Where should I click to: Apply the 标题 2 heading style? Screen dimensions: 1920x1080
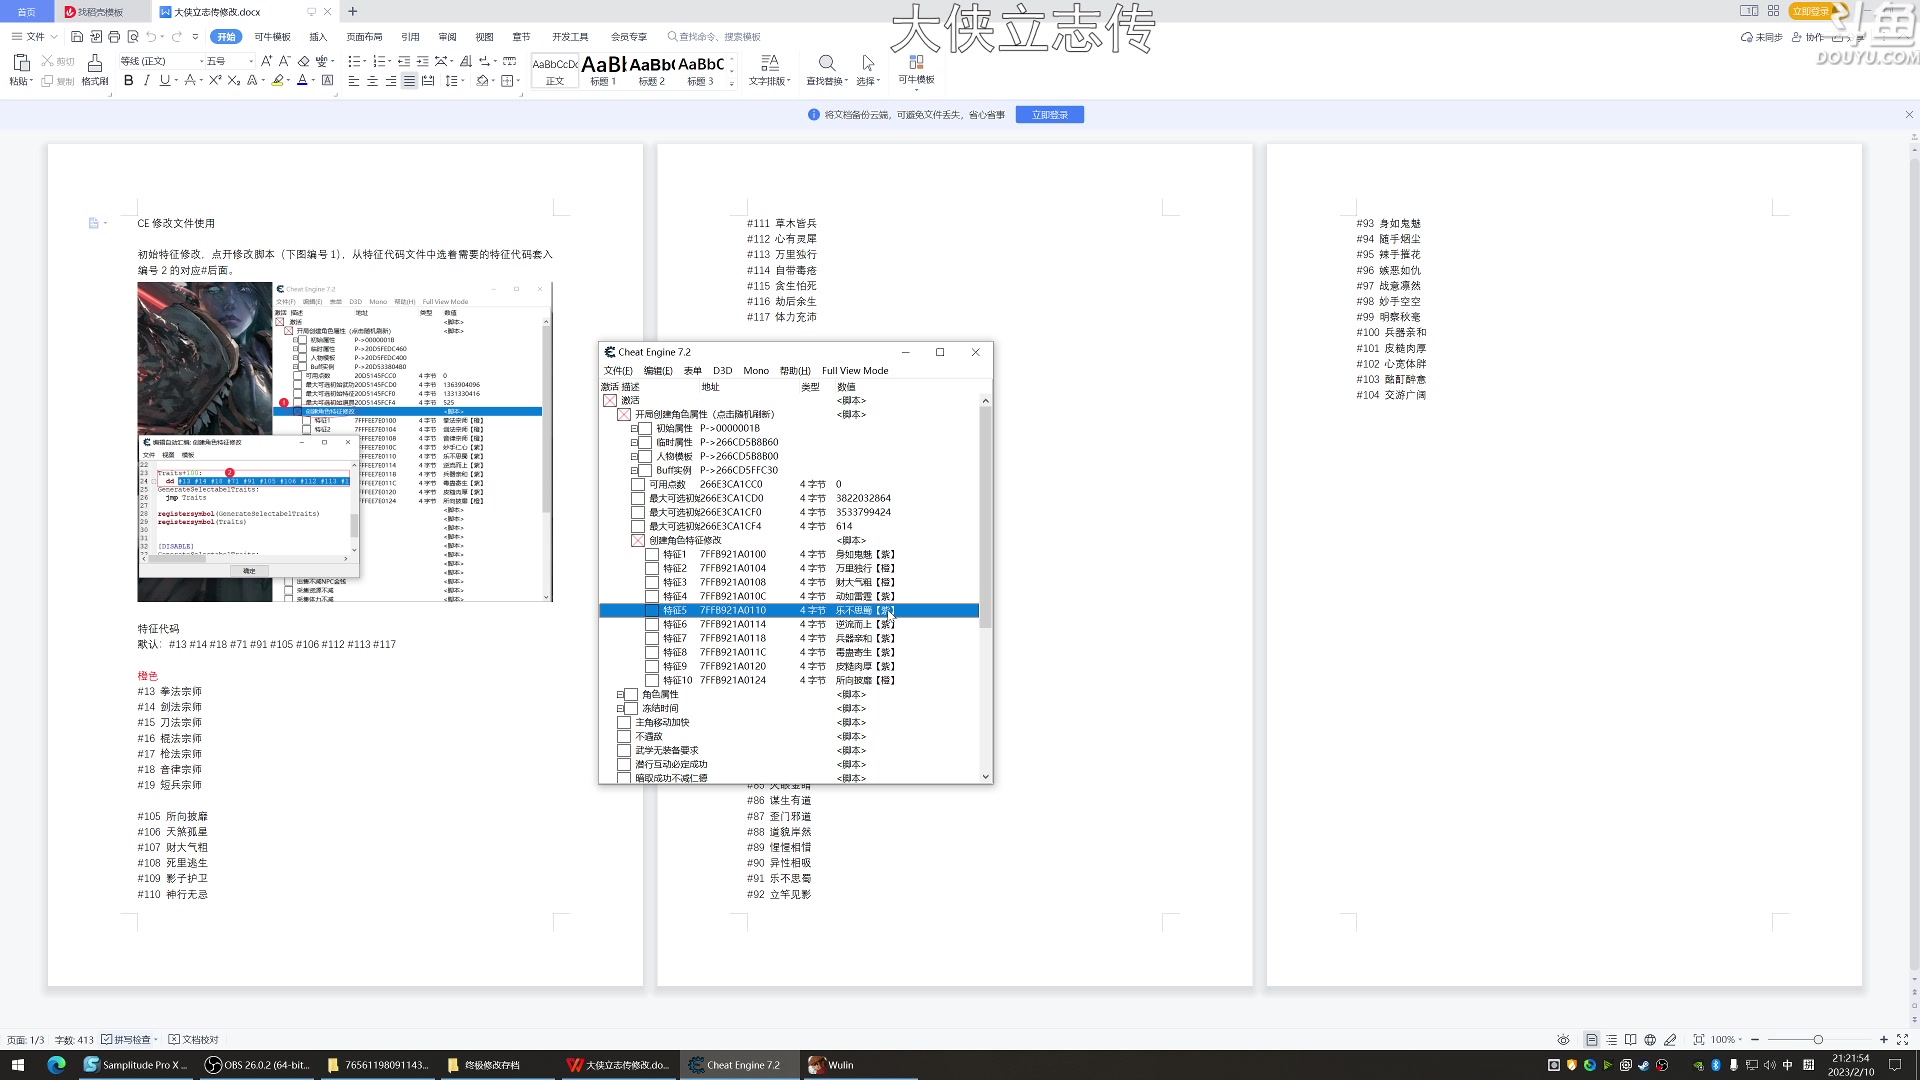652,70
